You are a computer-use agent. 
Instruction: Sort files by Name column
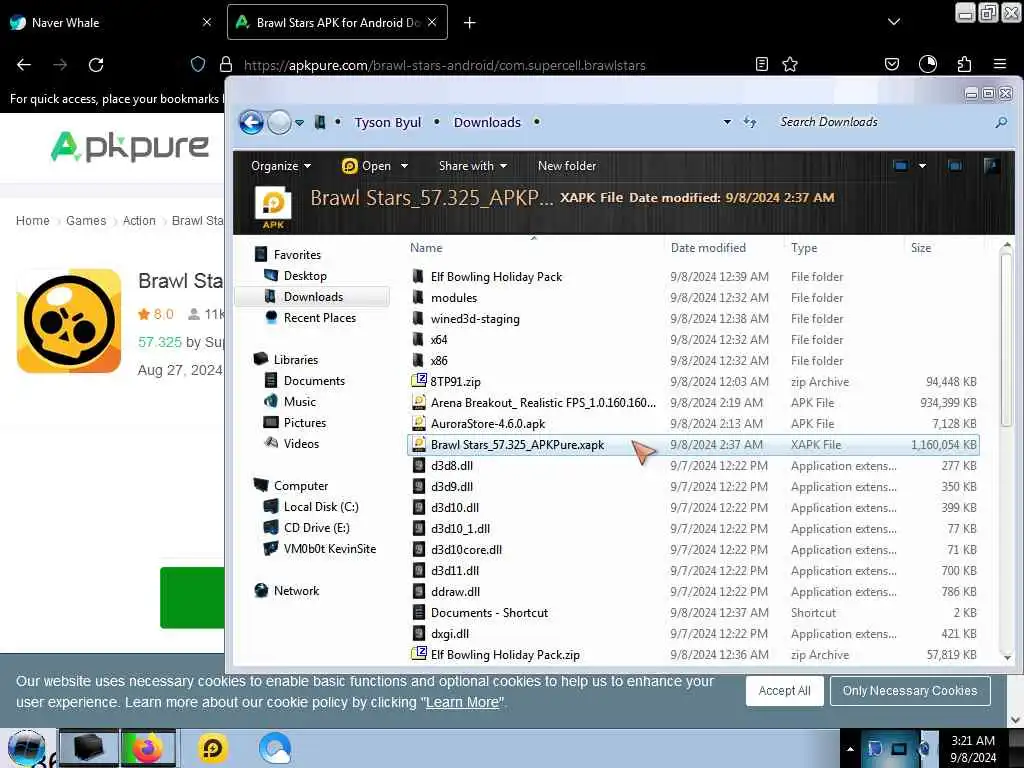[426, 248]
